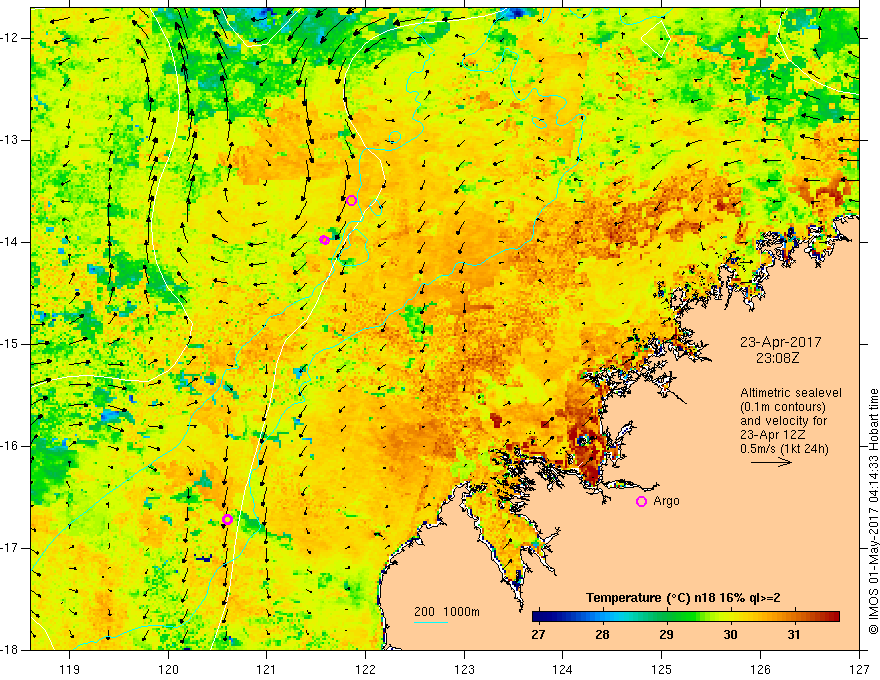Click the latitude axis label "-14"
Viewport: 880px width, 680px height.
click(x=11, y=242)
